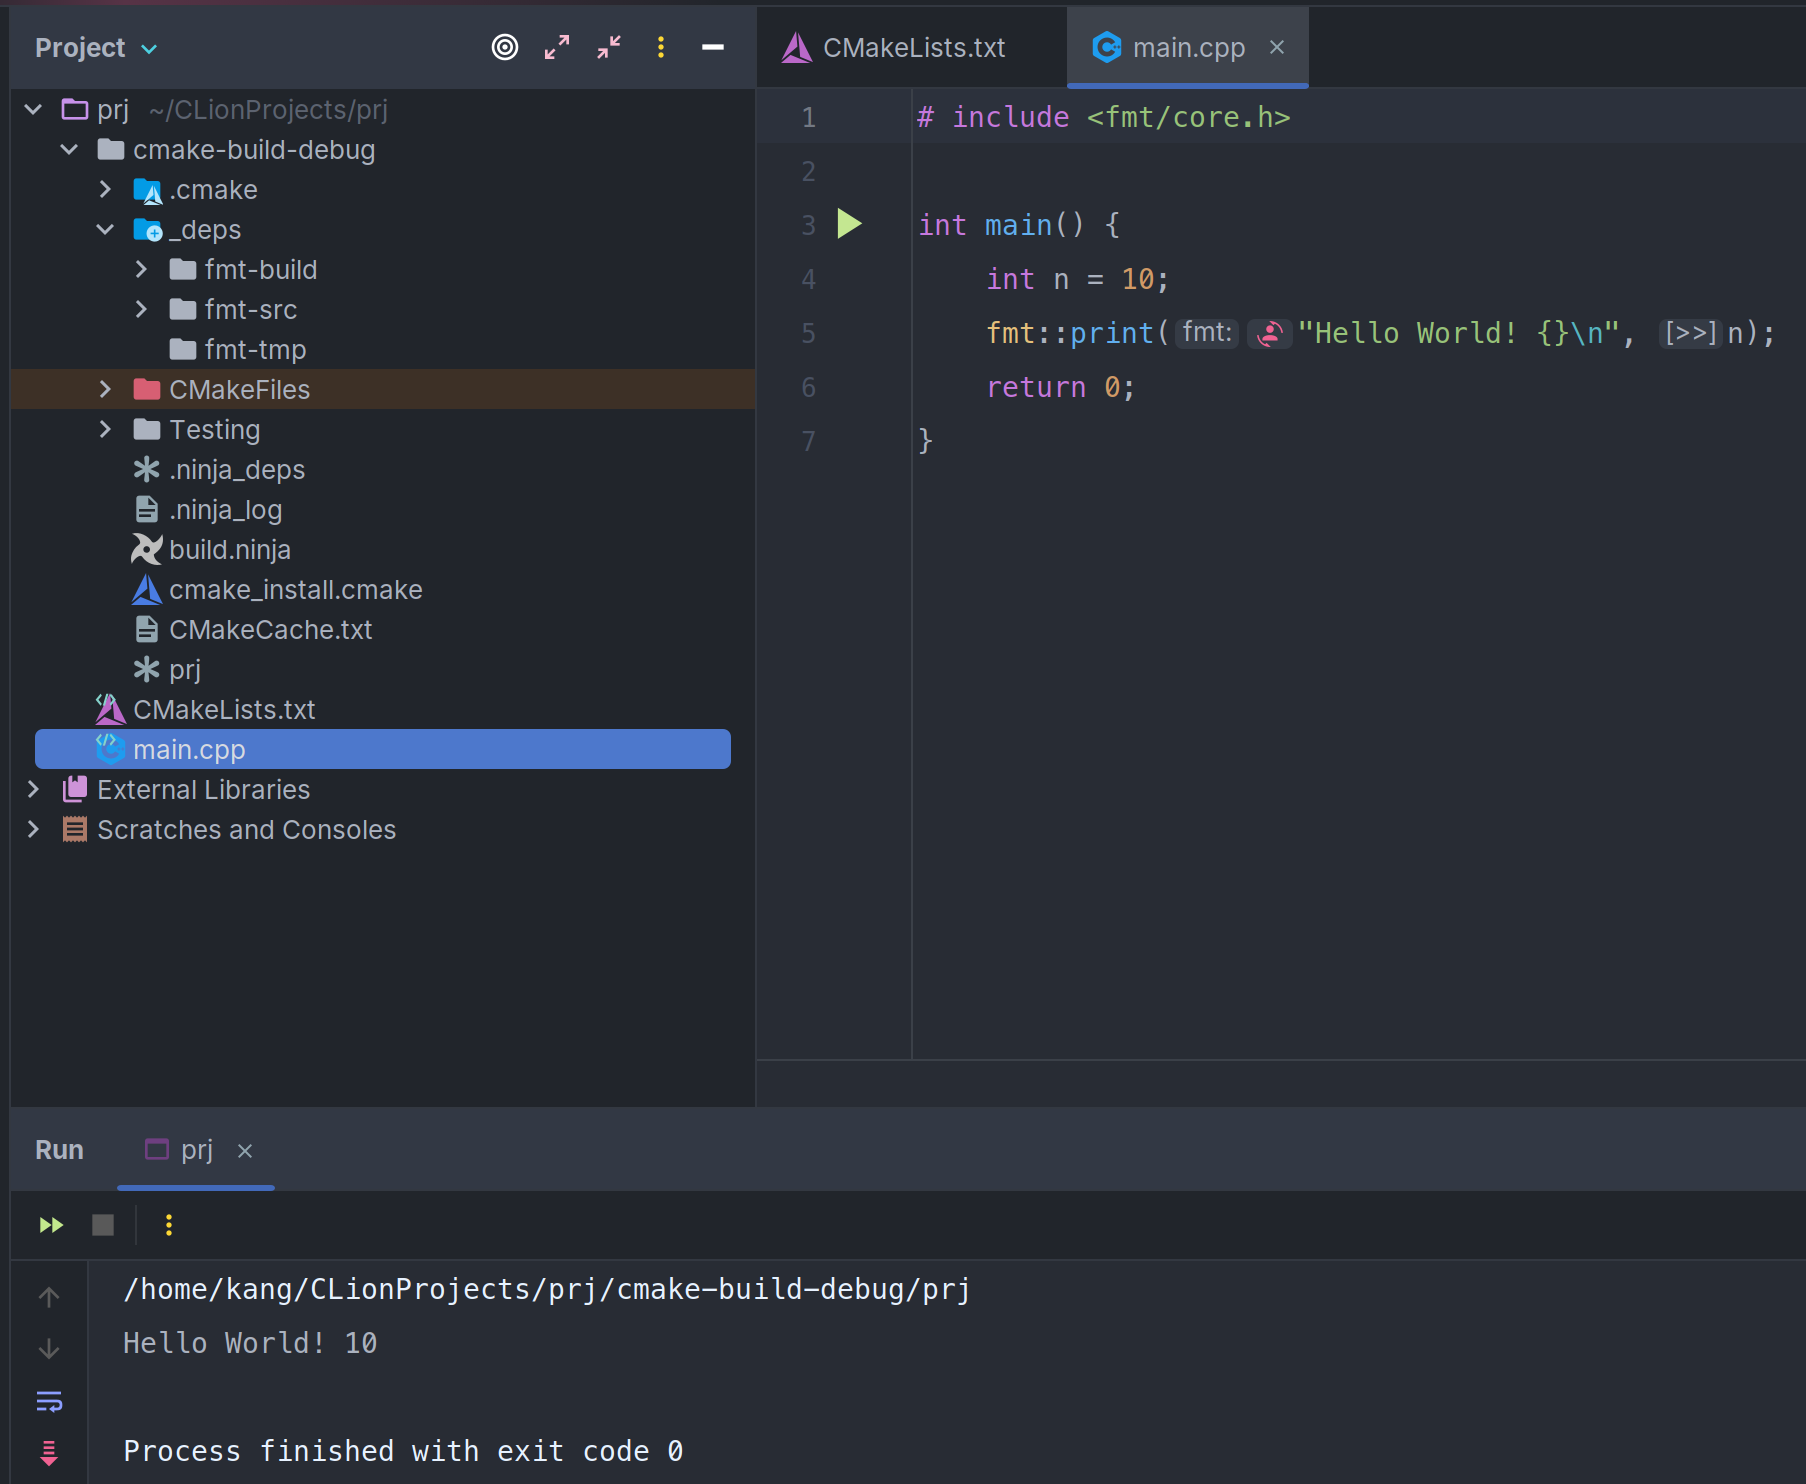
Task: Select main.cpp in the project tree
Action: (383, 749)
